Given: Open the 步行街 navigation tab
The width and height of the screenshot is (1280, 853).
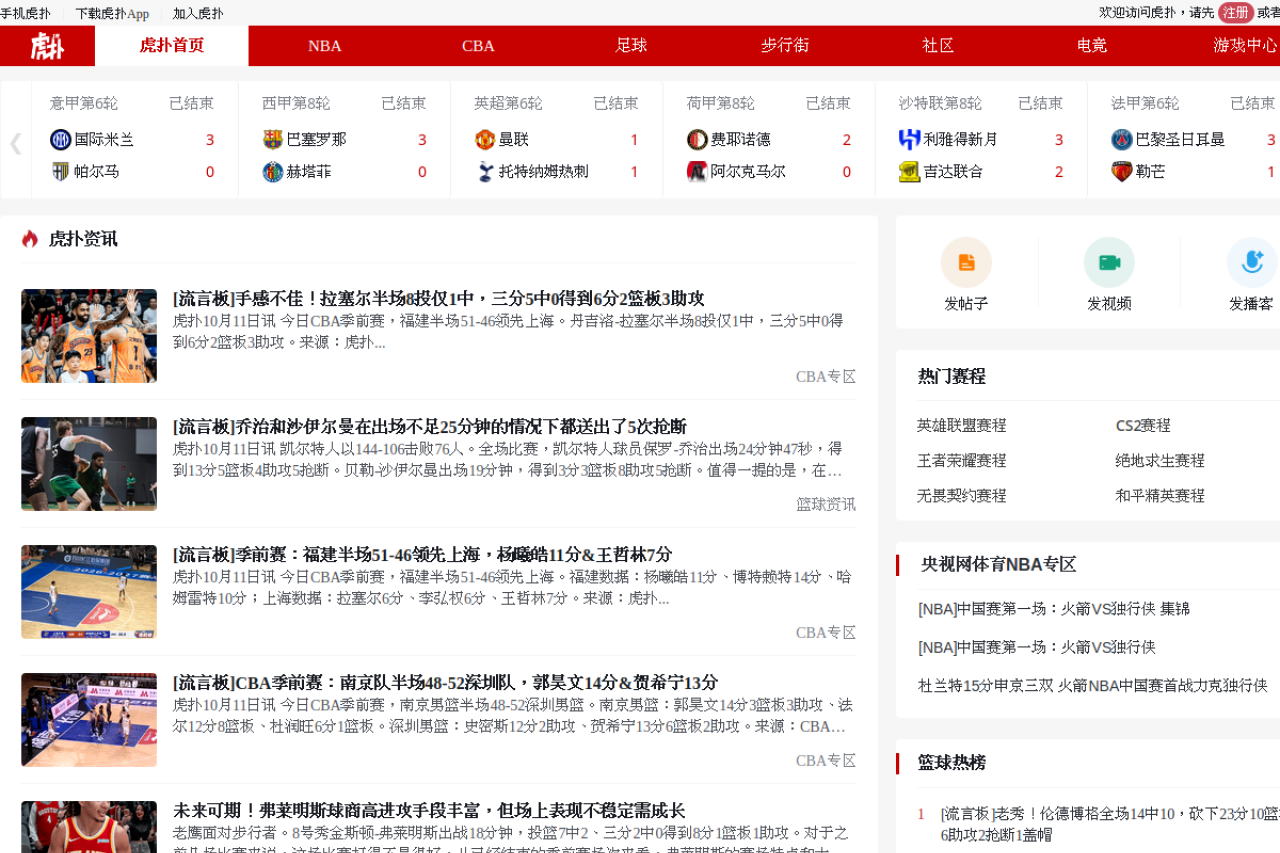Looking at the screenshot, I should point(785,46).
